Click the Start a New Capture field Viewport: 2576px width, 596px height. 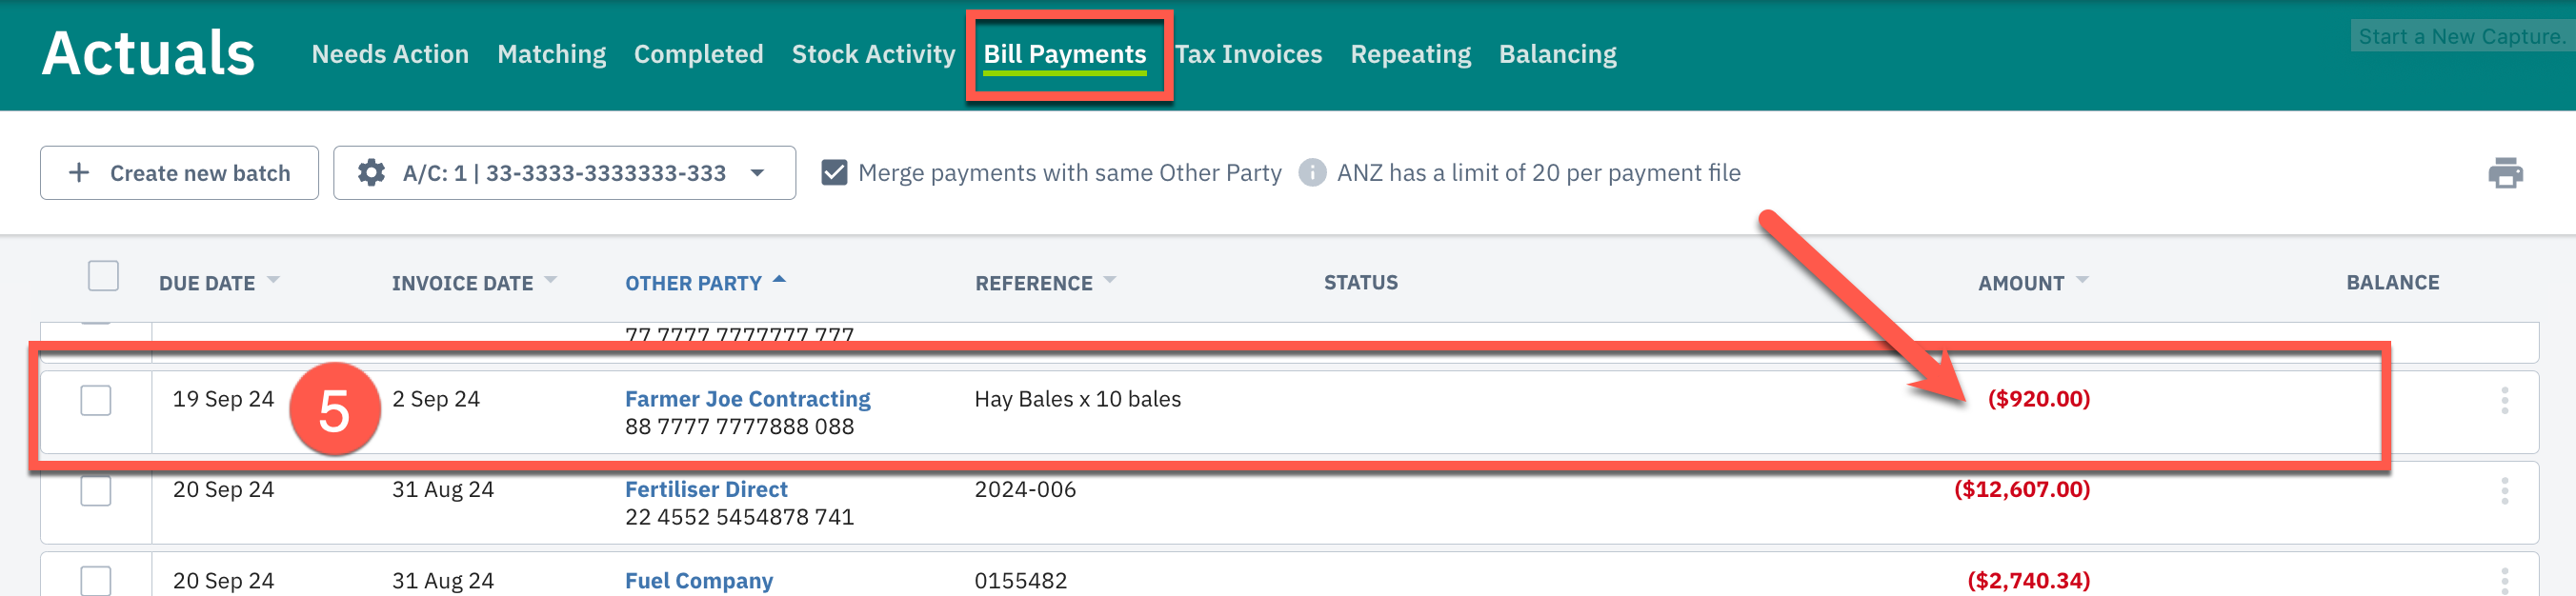pos(2460,36)
